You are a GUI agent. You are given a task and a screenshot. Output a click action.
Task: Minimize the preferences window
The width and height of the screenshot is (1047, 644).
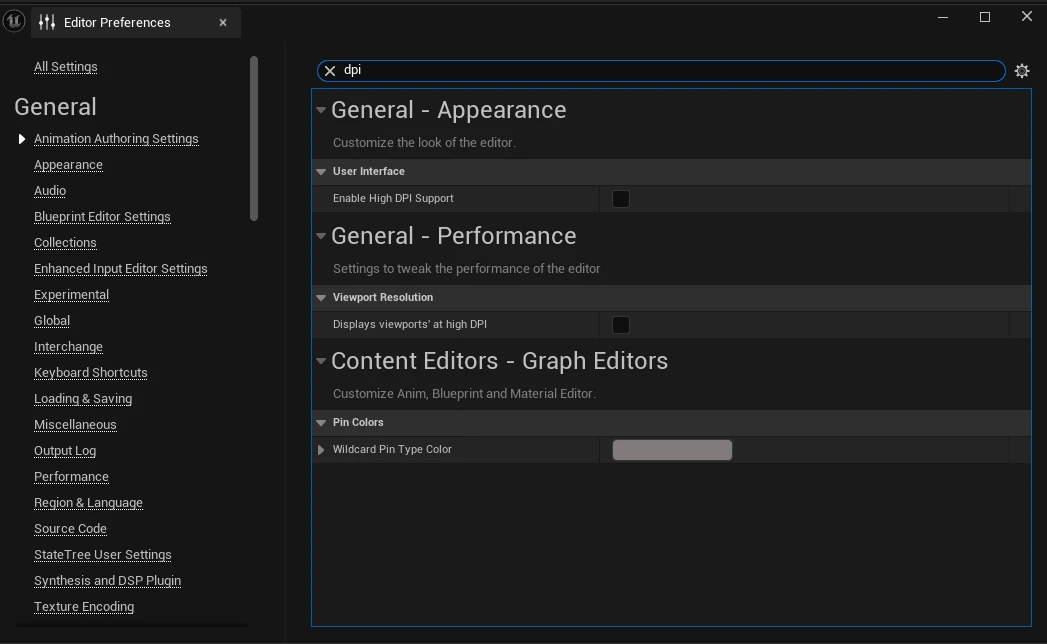(x=942, y=17)
